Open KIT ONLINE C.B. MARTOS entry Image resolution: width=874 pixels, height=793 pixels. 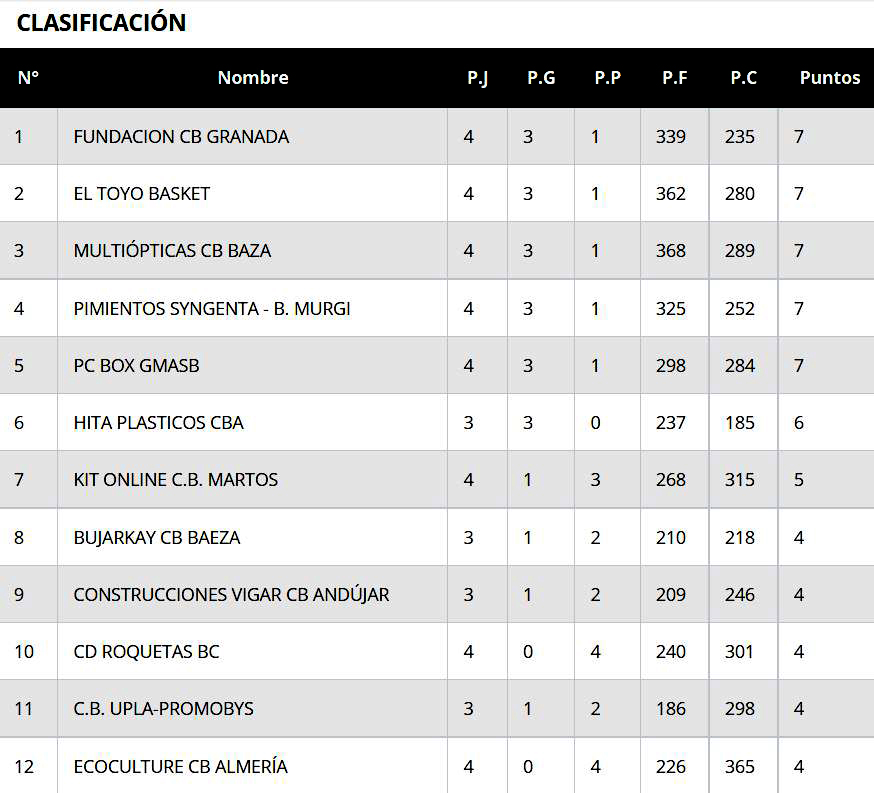coord(176,480)
